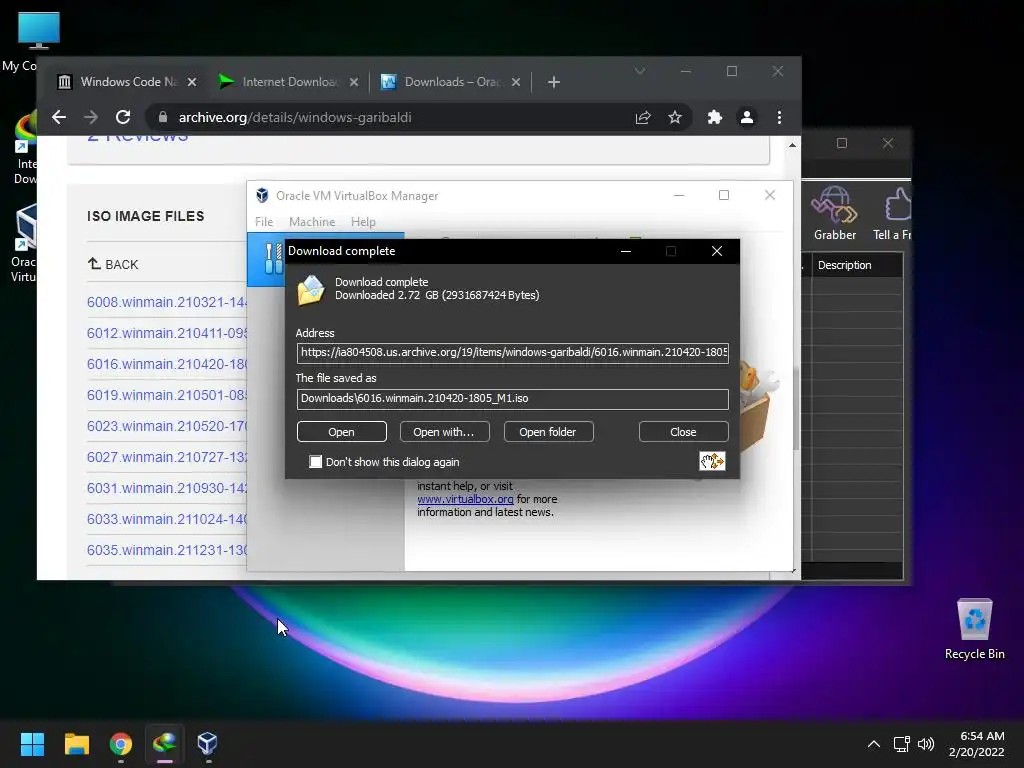Click the file saved as path field

[x=513, y=398]
